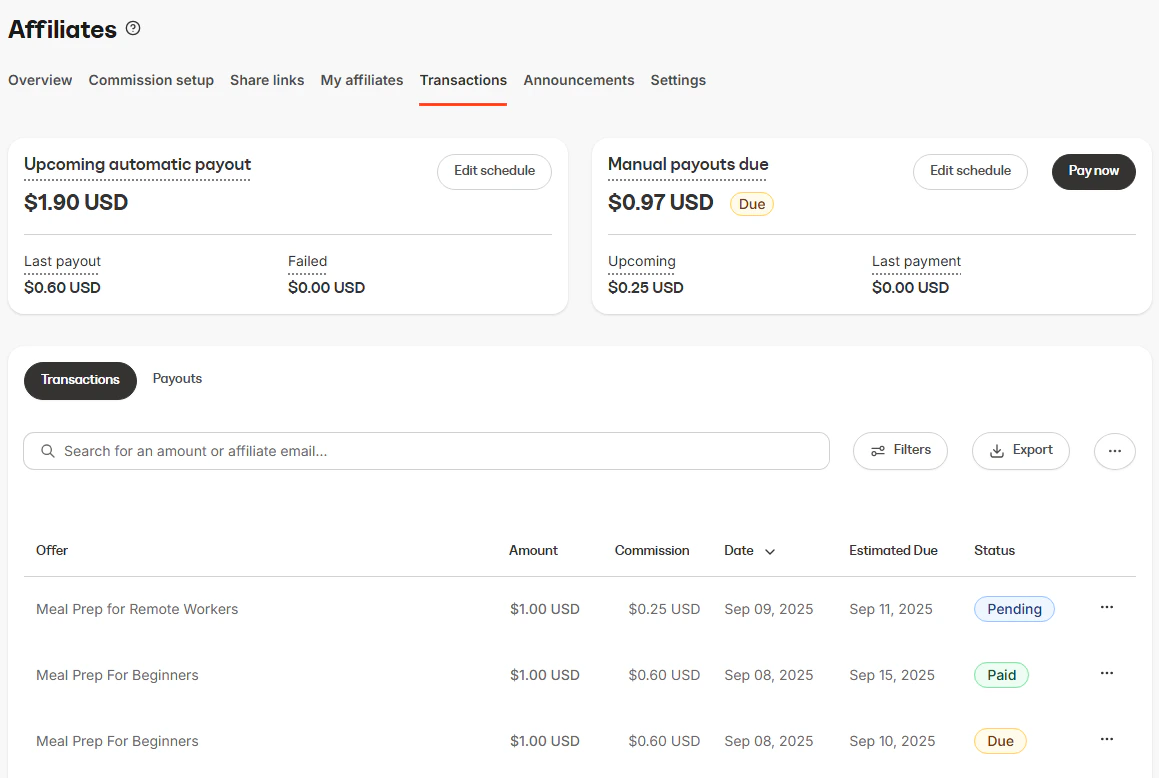The height and width of the screenshot is (778, 1159).
Task: Edit schedule for manual payouts
Action: click(x=970, y=171)
